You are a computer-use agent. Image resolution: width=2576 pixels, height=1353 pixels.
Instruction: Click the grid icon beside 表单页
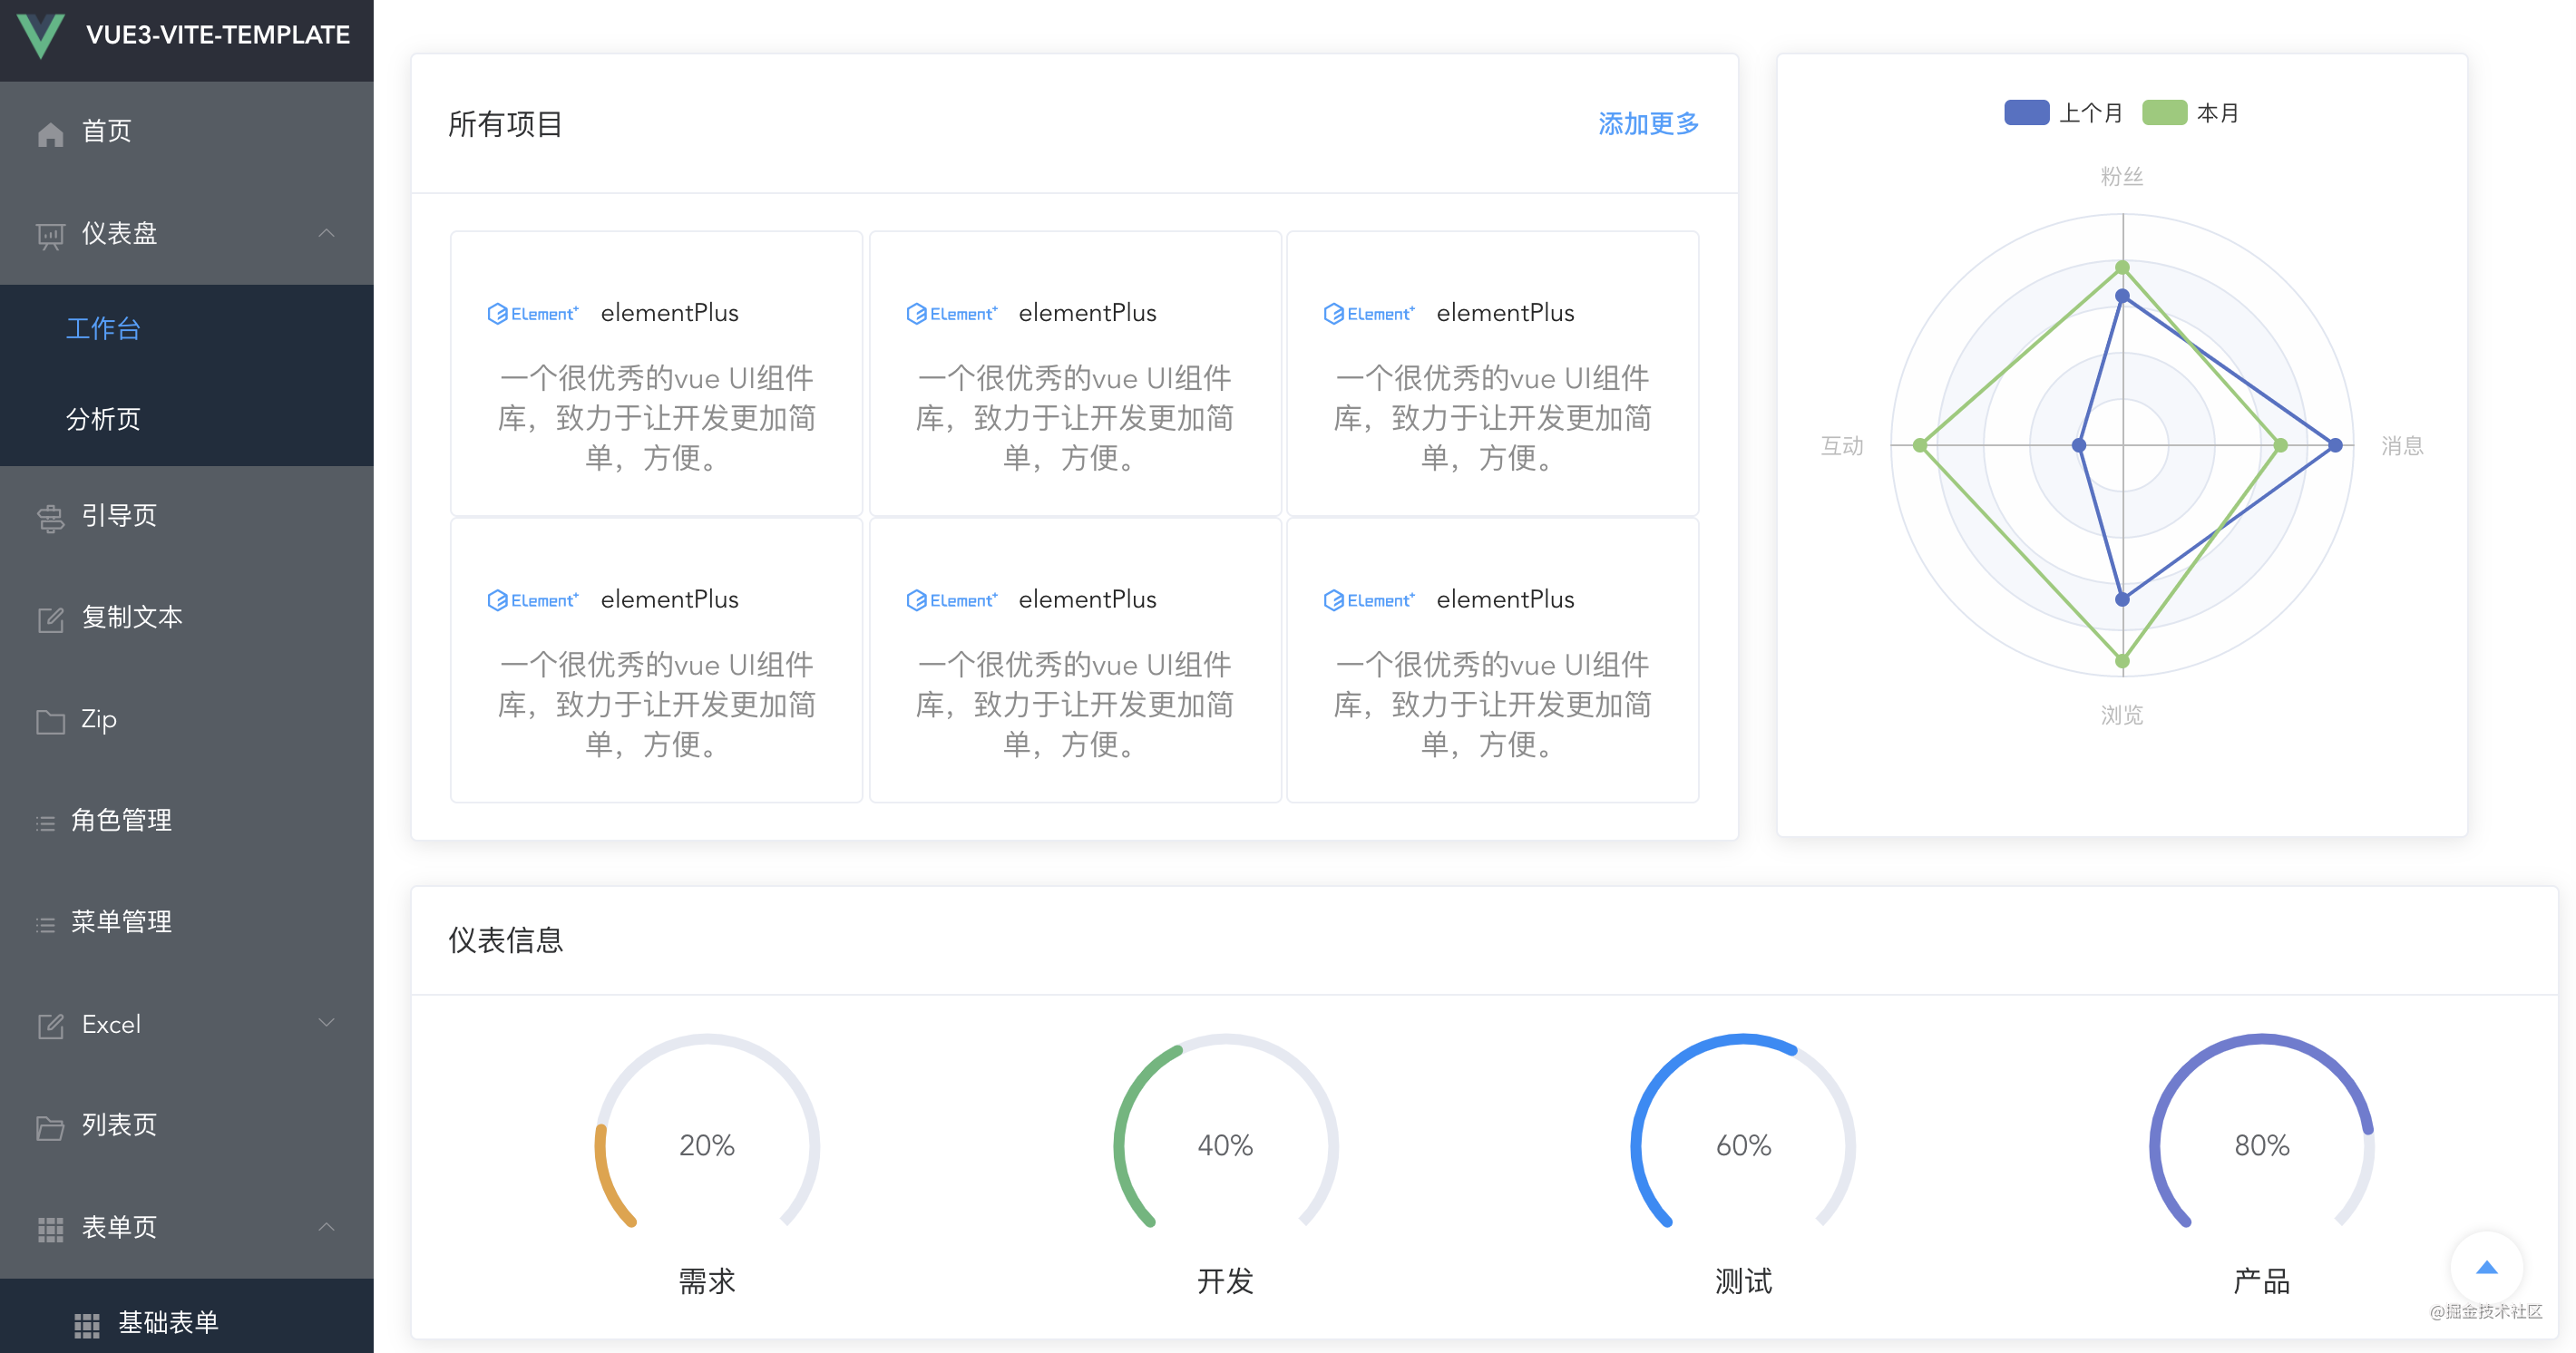[50, 1229]
